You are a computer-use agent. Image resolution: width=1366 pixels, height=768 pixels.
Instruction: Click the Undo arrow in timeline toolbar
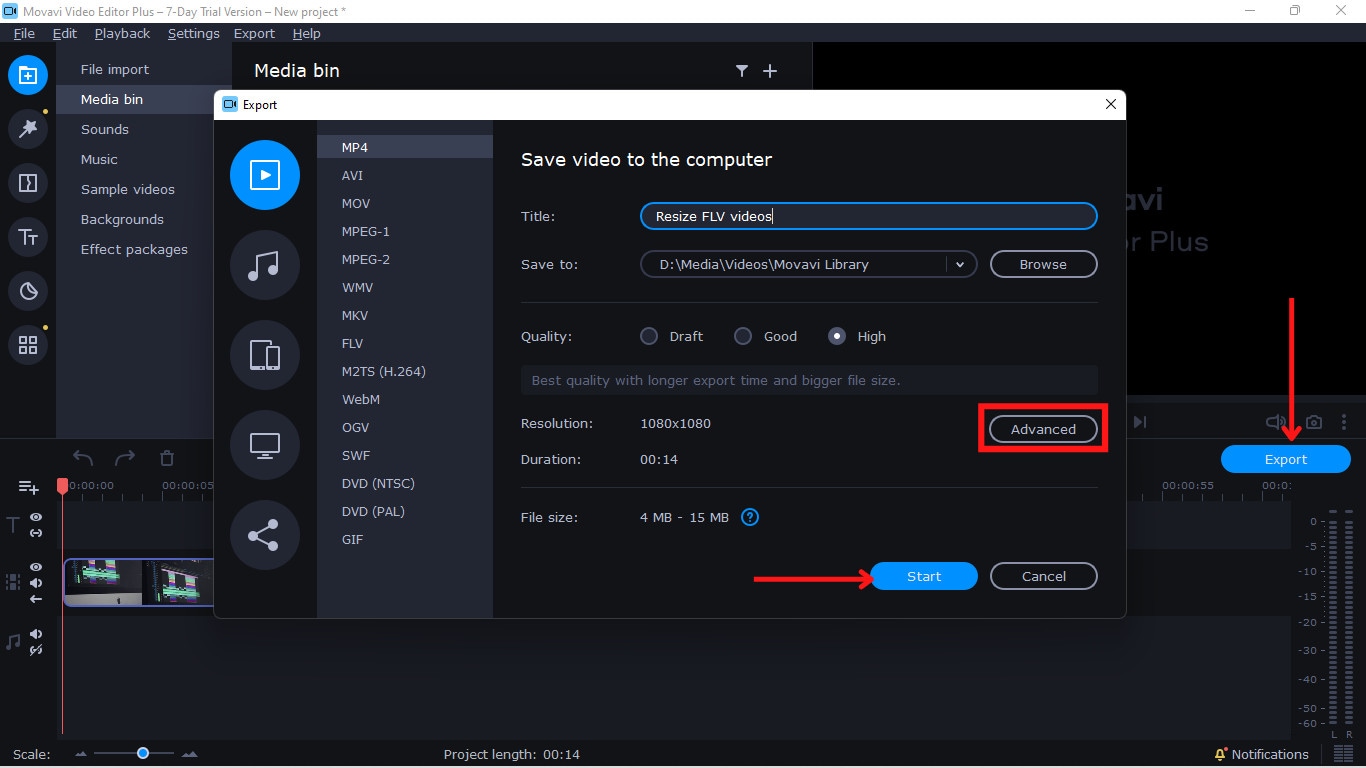[83, 458]
